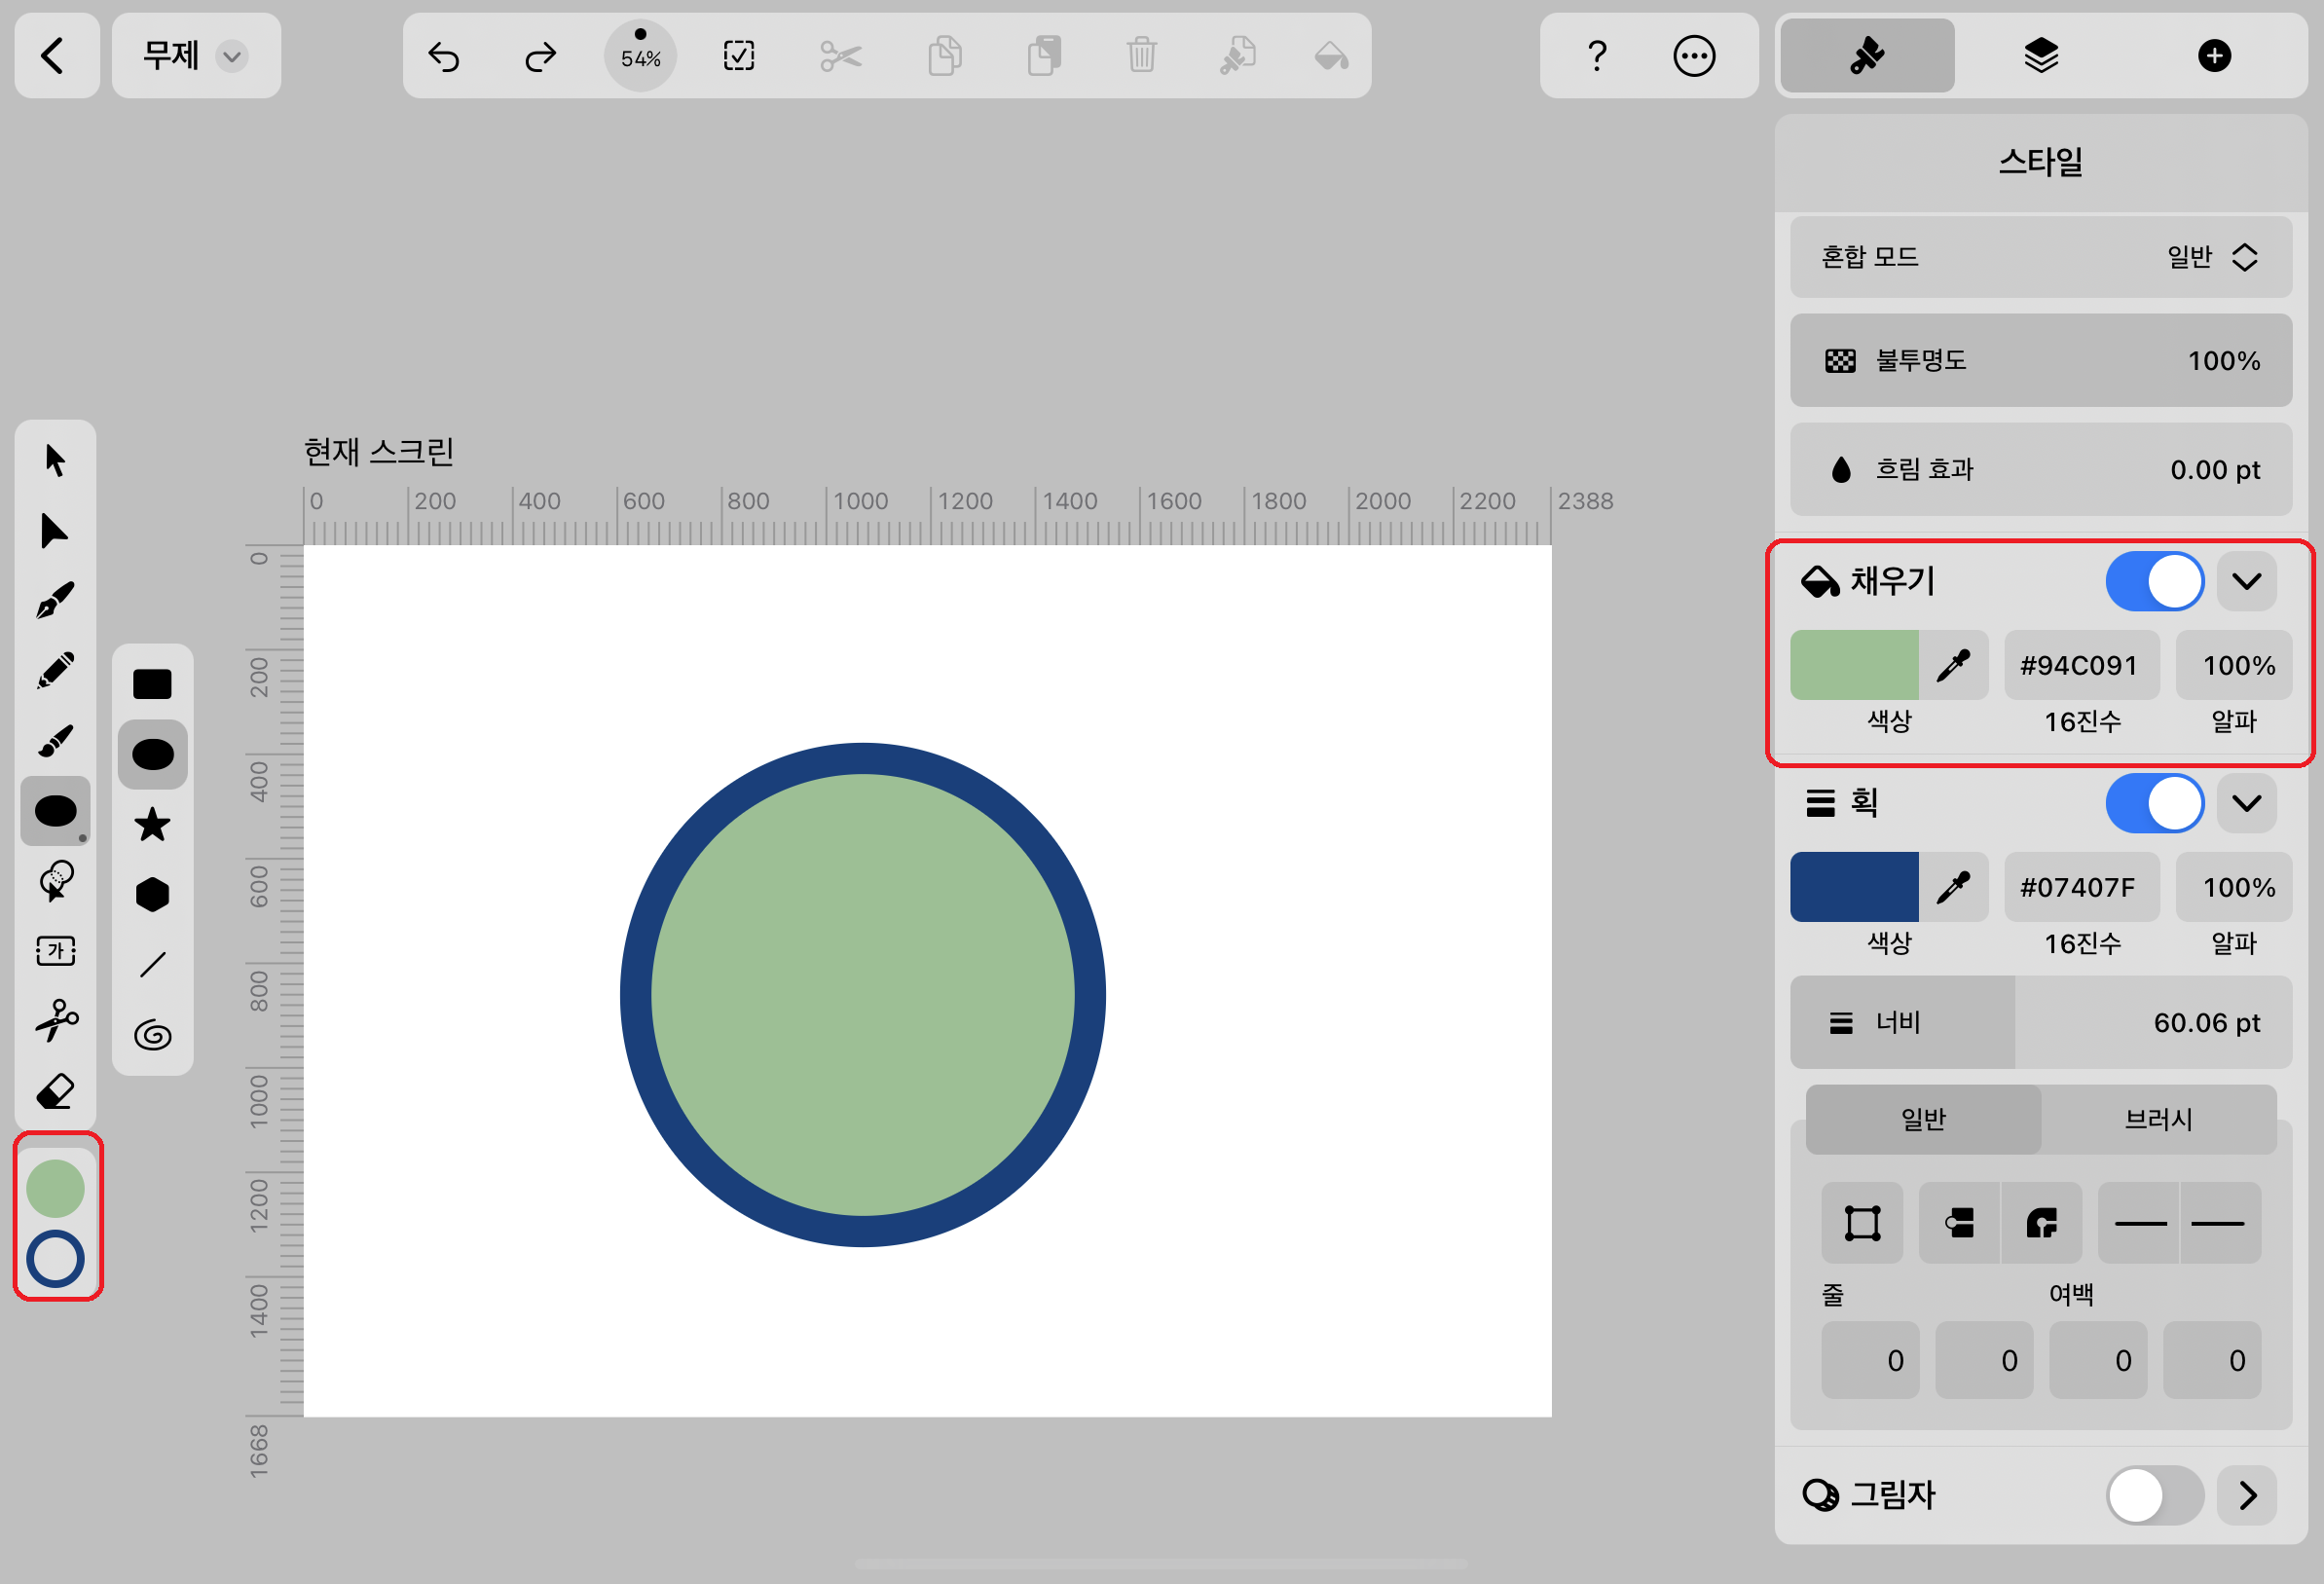2324x1584 pixels.
Task: Select the Text tool
Action: click(x=55, y=950)
